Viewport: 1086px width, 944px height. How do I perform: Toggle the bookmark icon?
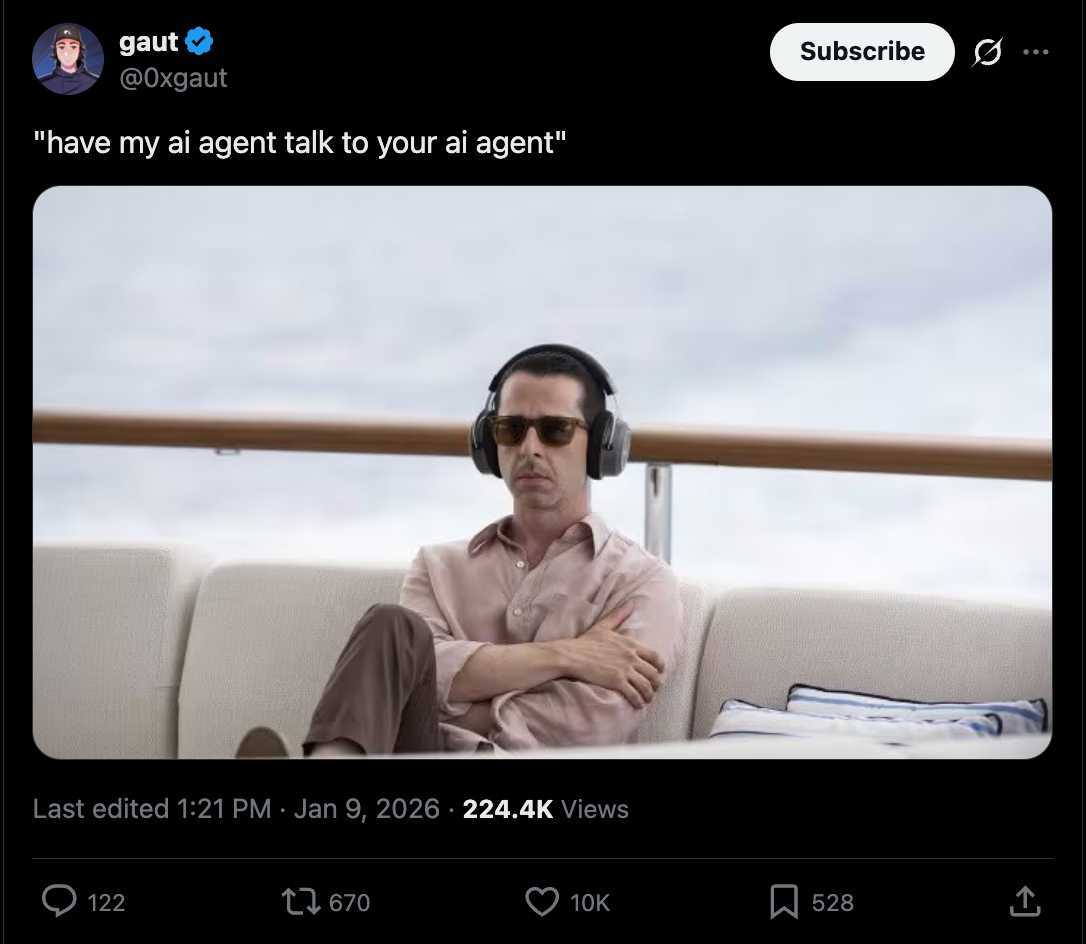783,902
